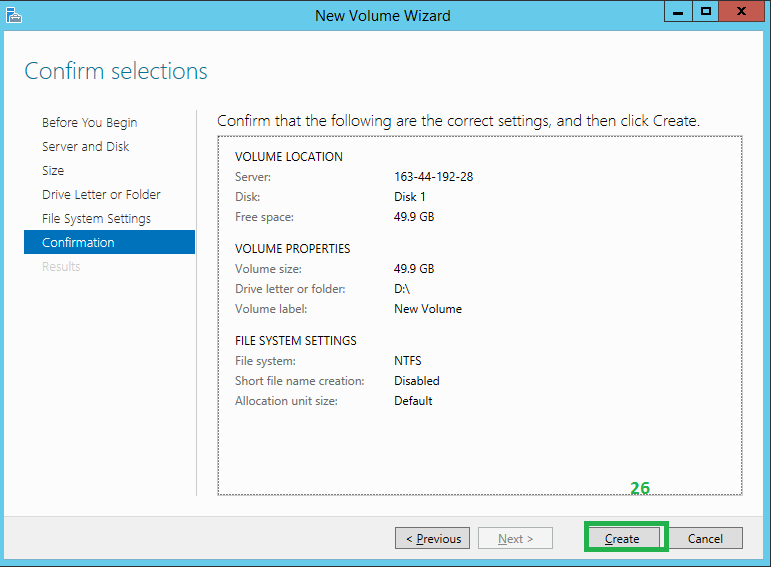Minimize the New Volume Wizard window

pos(679,12)
